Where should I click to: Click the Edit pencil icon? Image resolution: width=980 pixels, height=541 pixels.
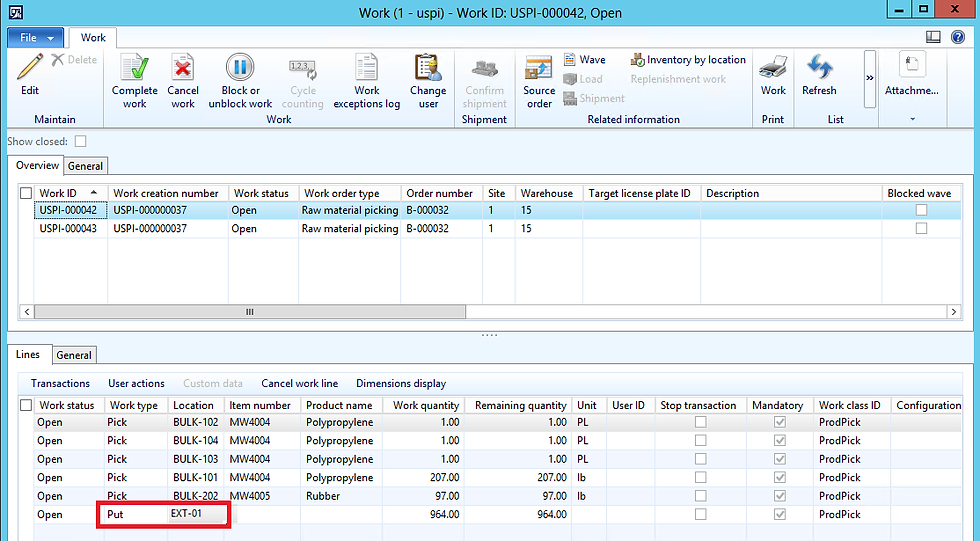pos(29,67)
